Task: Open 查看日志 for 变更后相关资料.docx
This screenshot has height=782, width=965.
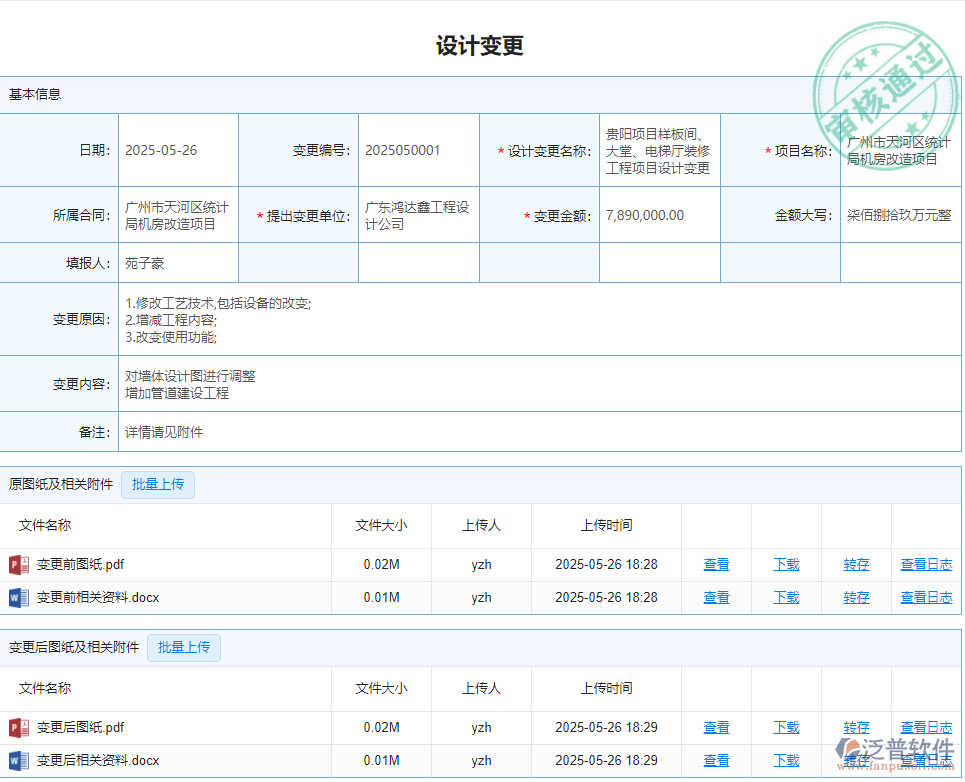Action: coord(925,760)
